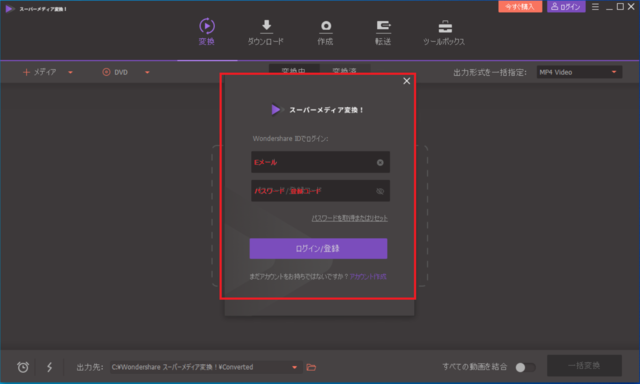Click the ログイン/登録 purple button
This screenshot has height=384, width=640.
click(318, 249)
